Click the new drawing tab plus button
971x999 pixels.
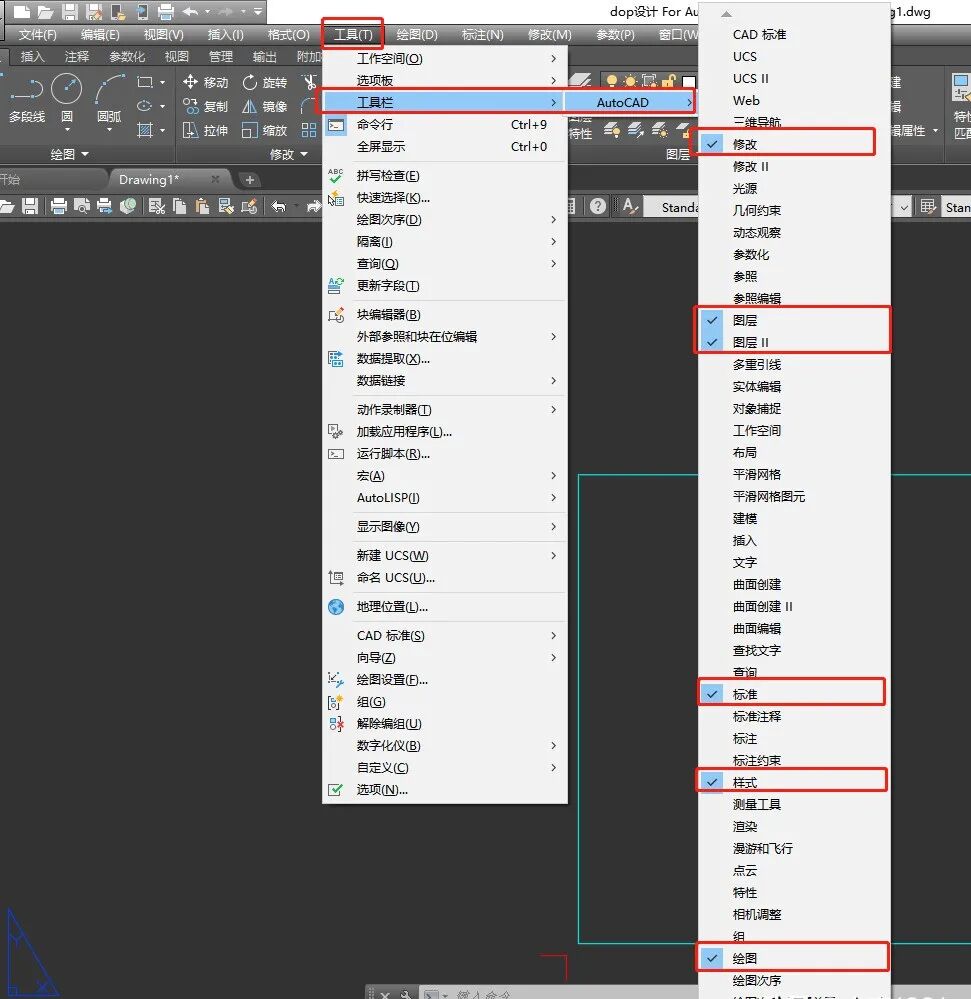[x=250, y=180]
